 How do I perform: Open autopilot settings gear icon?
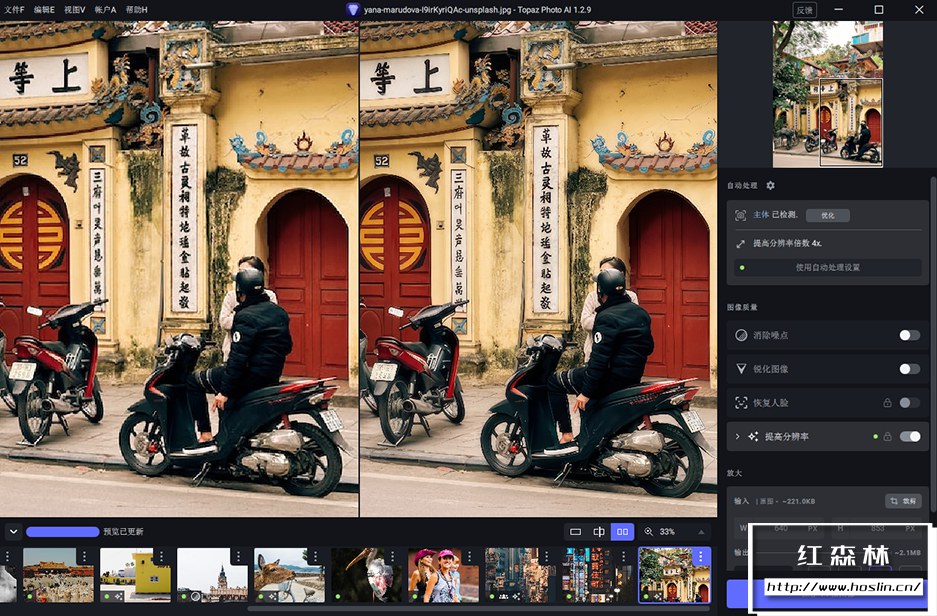[770, 185]
